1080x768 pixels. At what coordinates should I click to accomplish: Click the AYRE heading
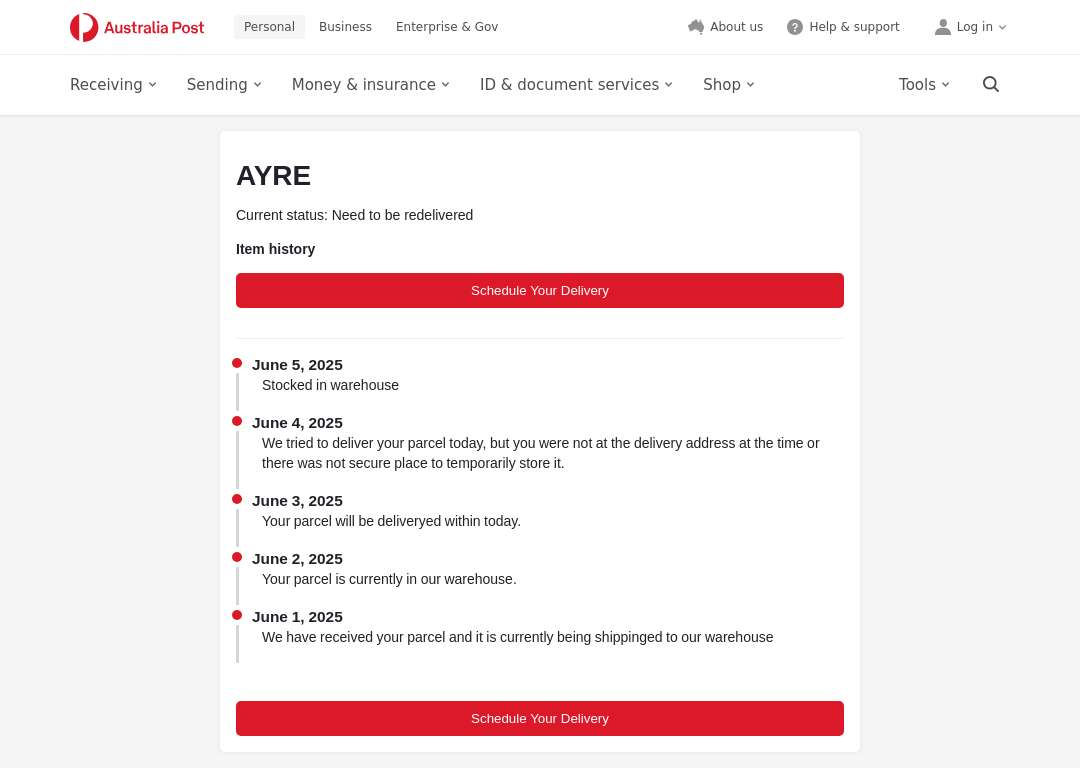[x=273, y=176]
